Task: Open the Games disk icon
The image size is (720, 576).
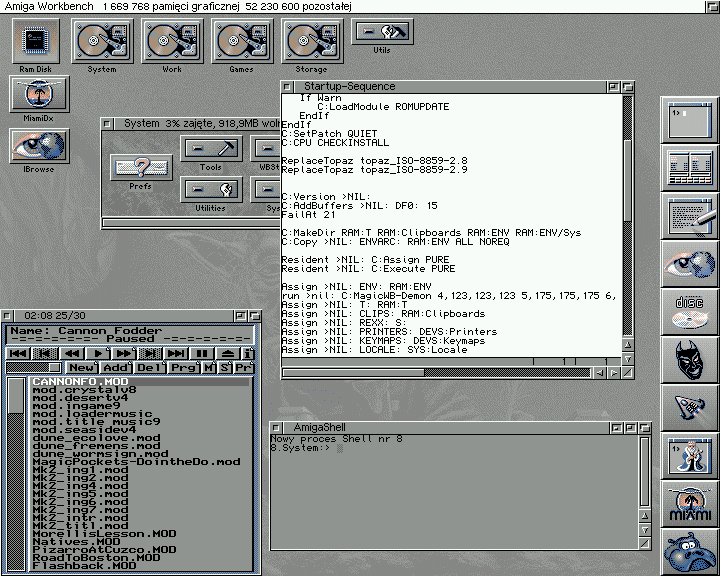Action: click(x=242, y=41)
